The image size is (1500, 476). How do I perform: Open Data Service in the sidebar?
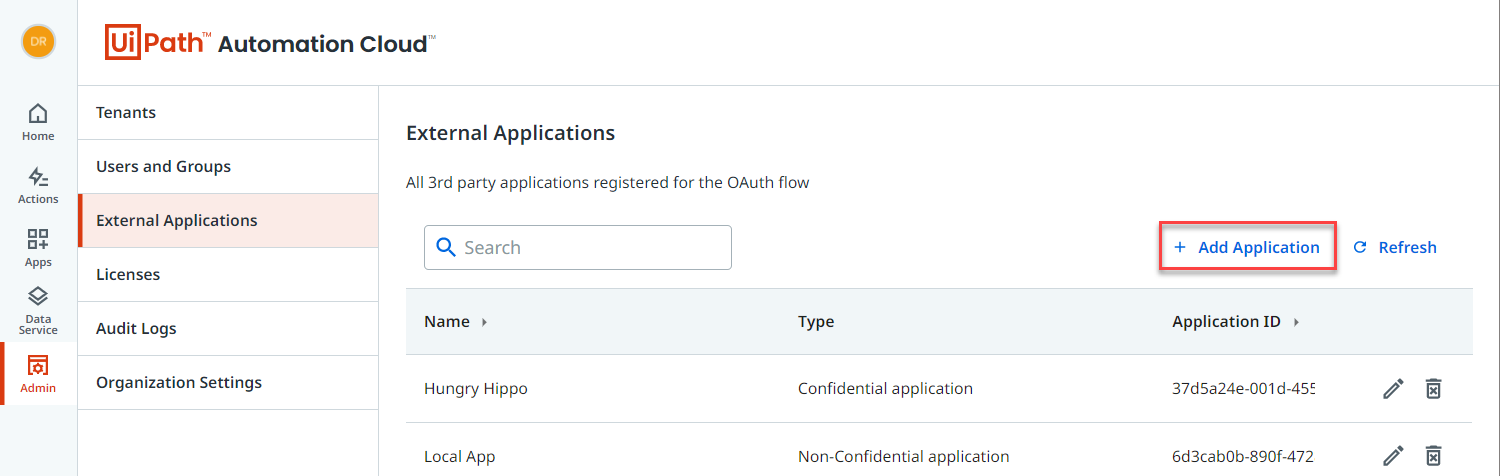tap(38, 311)
